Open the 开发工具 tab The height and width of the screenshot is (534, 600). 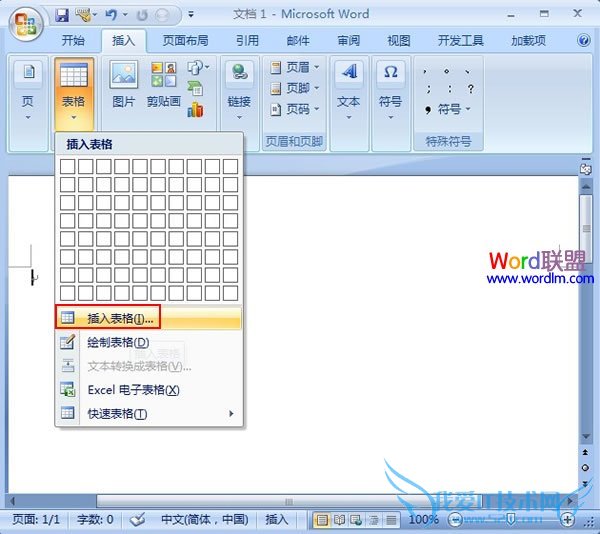click(461, 40)
